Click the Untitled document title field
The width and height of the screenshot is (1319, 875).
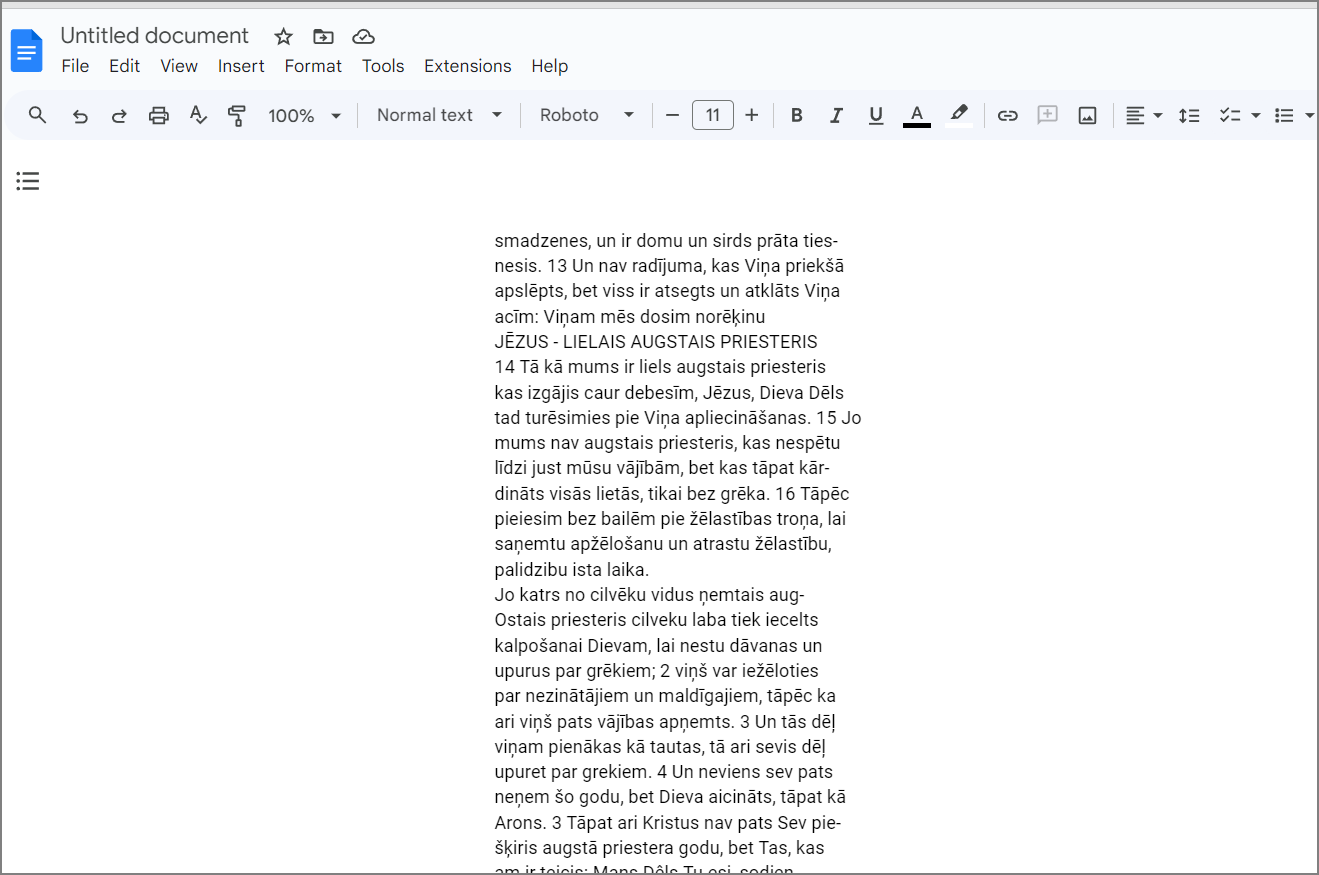pyautogui.click(x=154, y=36)
